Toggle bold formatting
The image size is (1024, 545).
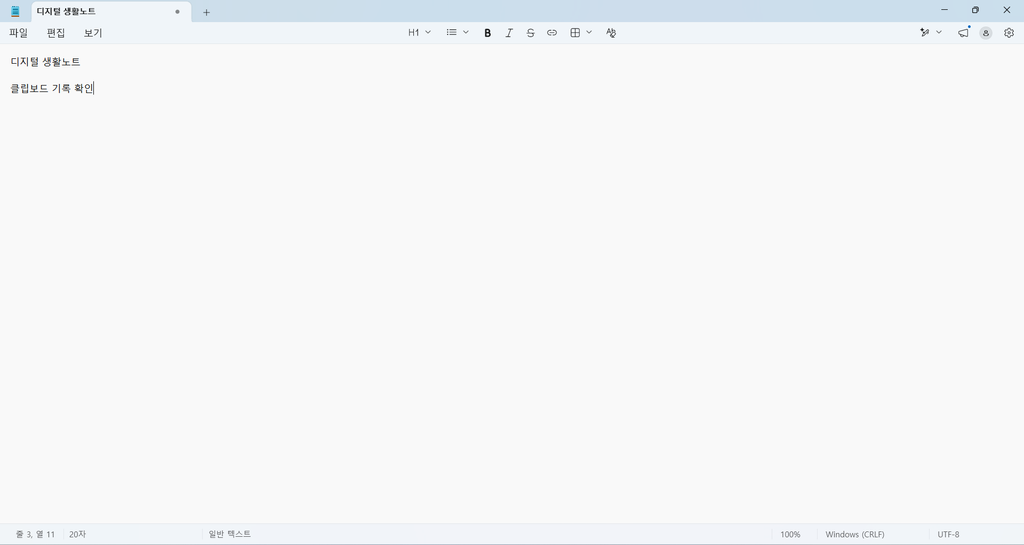tap(487, 33)
